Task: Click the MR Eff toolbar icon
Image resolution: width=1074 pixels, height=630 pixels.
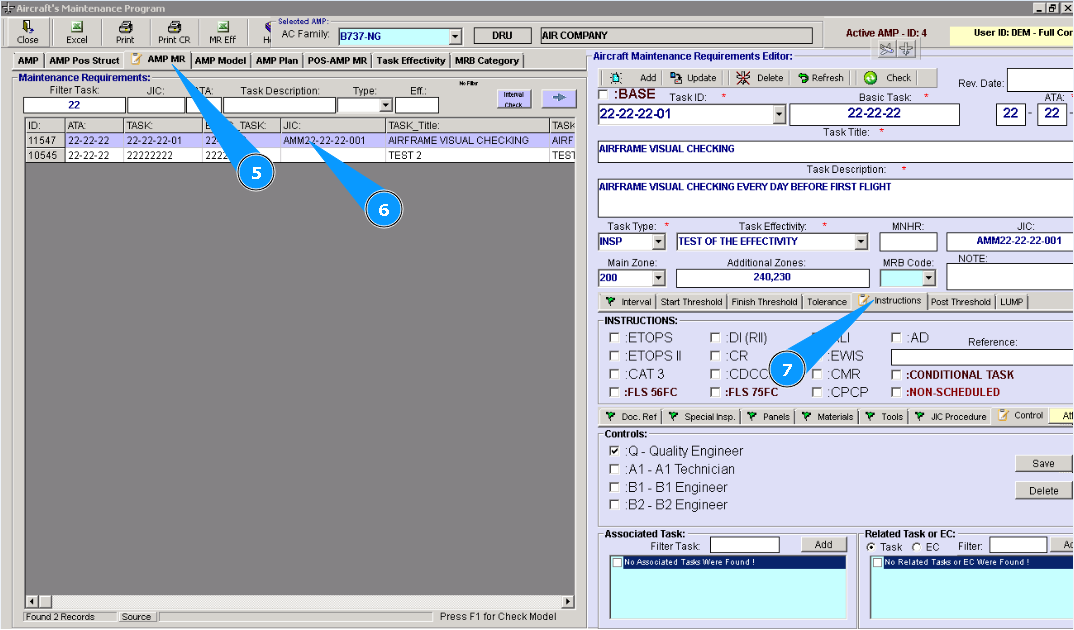Action: pyautogui.click(x=222, y=32)
